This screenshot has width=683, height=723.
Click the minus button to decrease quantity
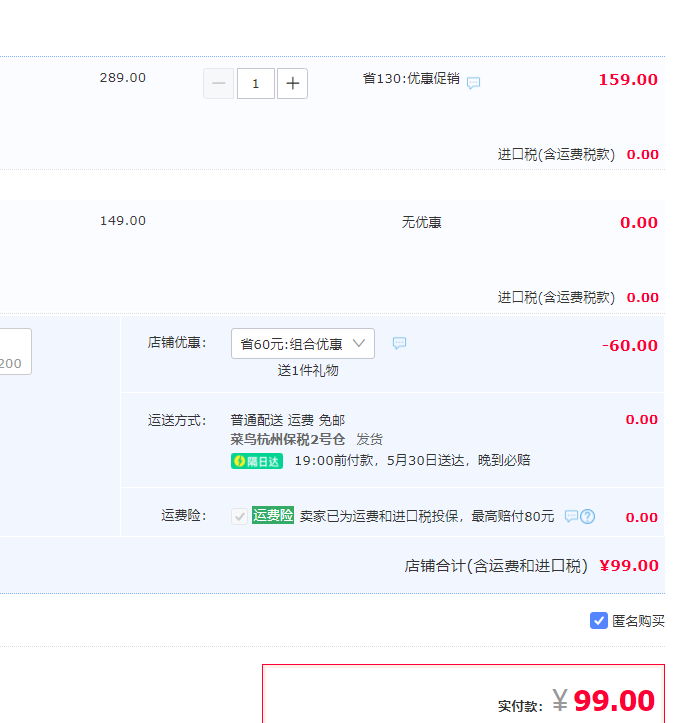(219, 84)
